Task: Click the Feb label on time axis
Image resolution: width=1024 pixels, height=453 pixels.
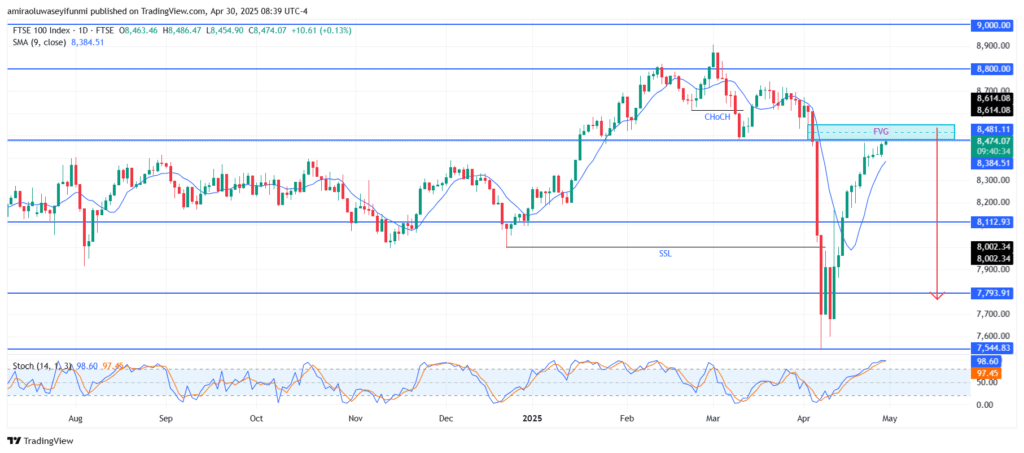Action: [x=628, y=418]
